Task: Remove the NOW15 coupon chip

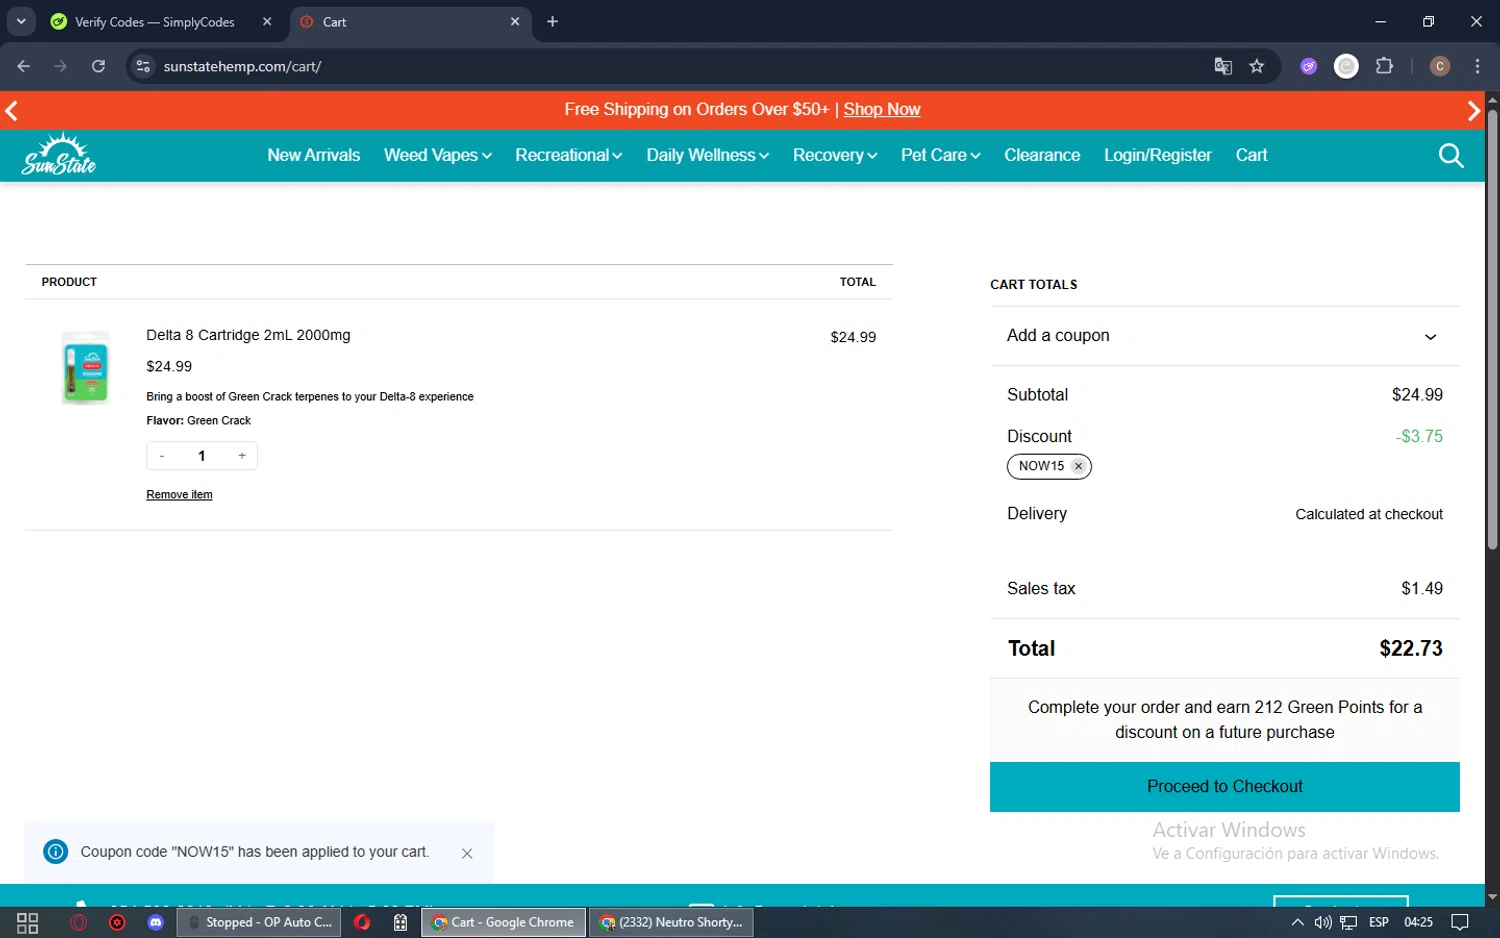Action: point(1078,466)
